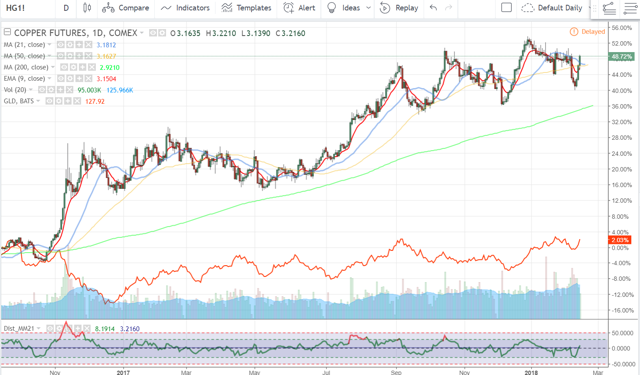Screen dimensions: 640x375
Task: Open settings for GLD, BATS
Action: pyautogui.click(x=59, y=101)
